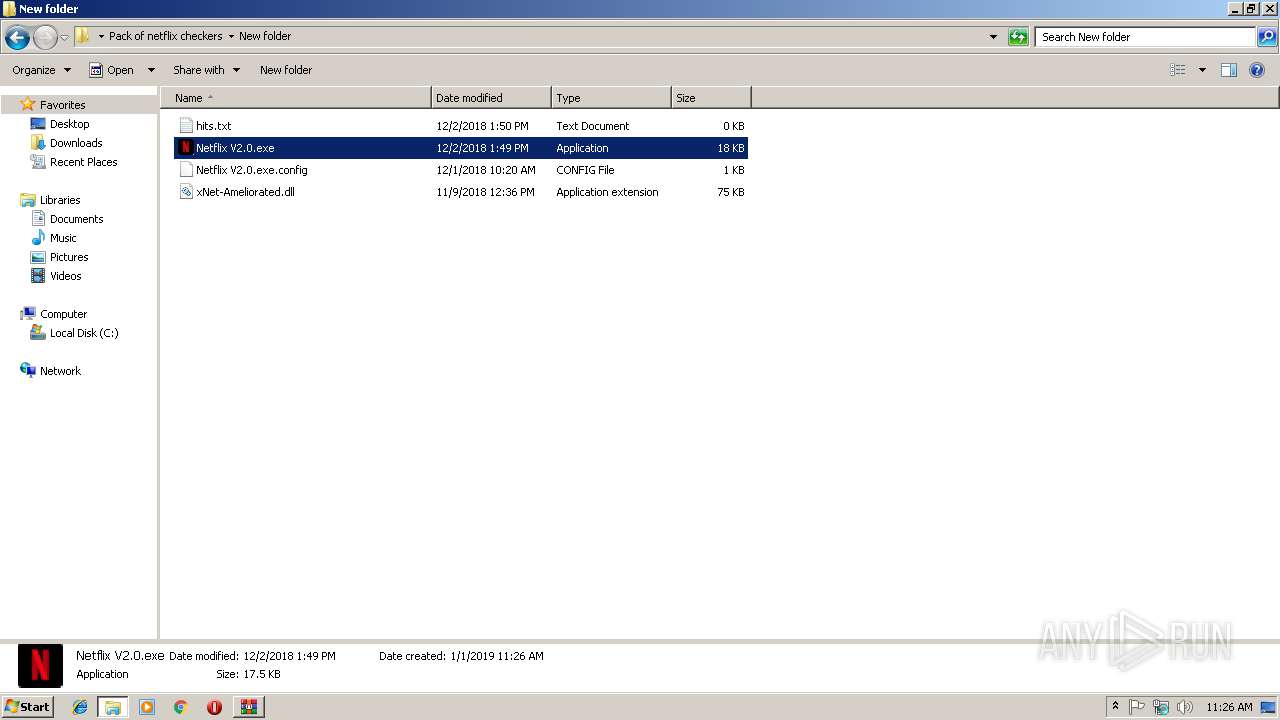This screenshot has width=1280, height=720.
Task: Click the New folder button
Action: click(x=286, y=70)
